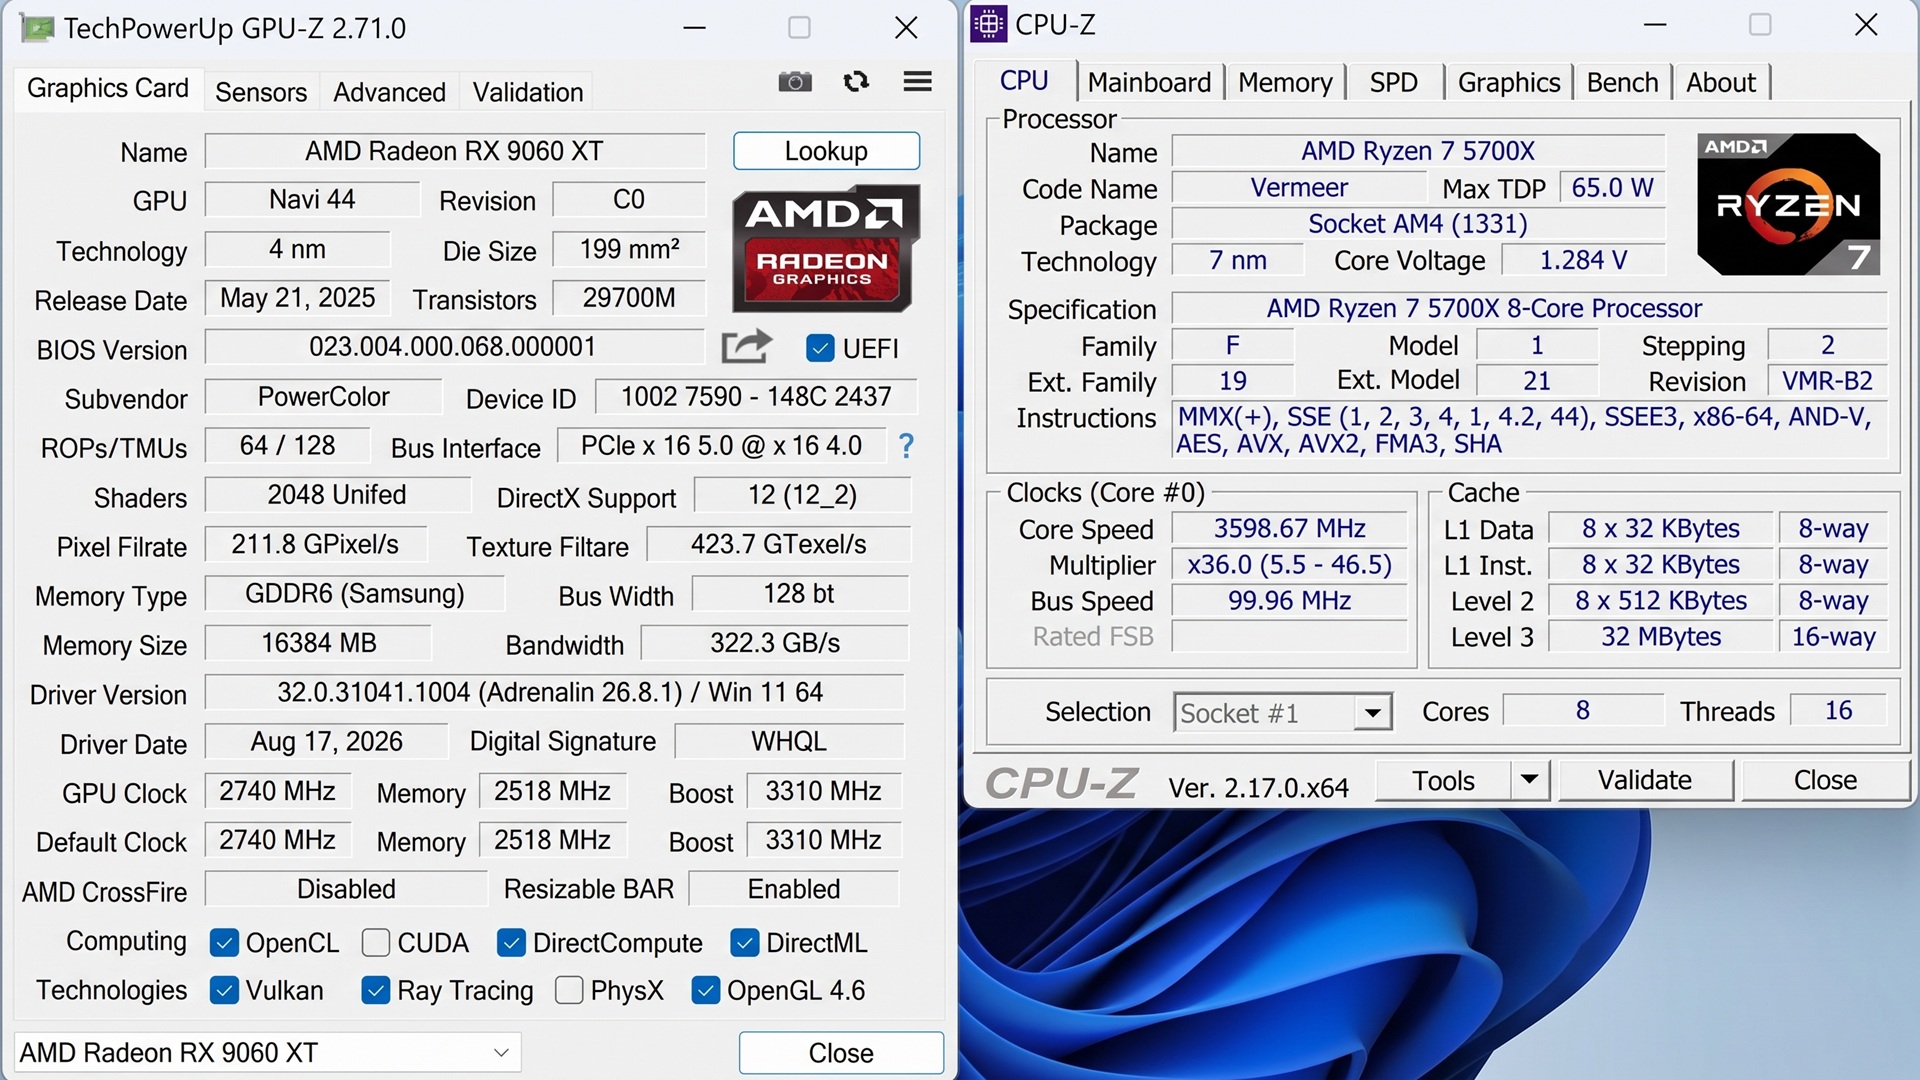Click the Bandwidth value 322.3 GB/s
The width and height of the screenshot is (1920, 1080).
(774, 643)
